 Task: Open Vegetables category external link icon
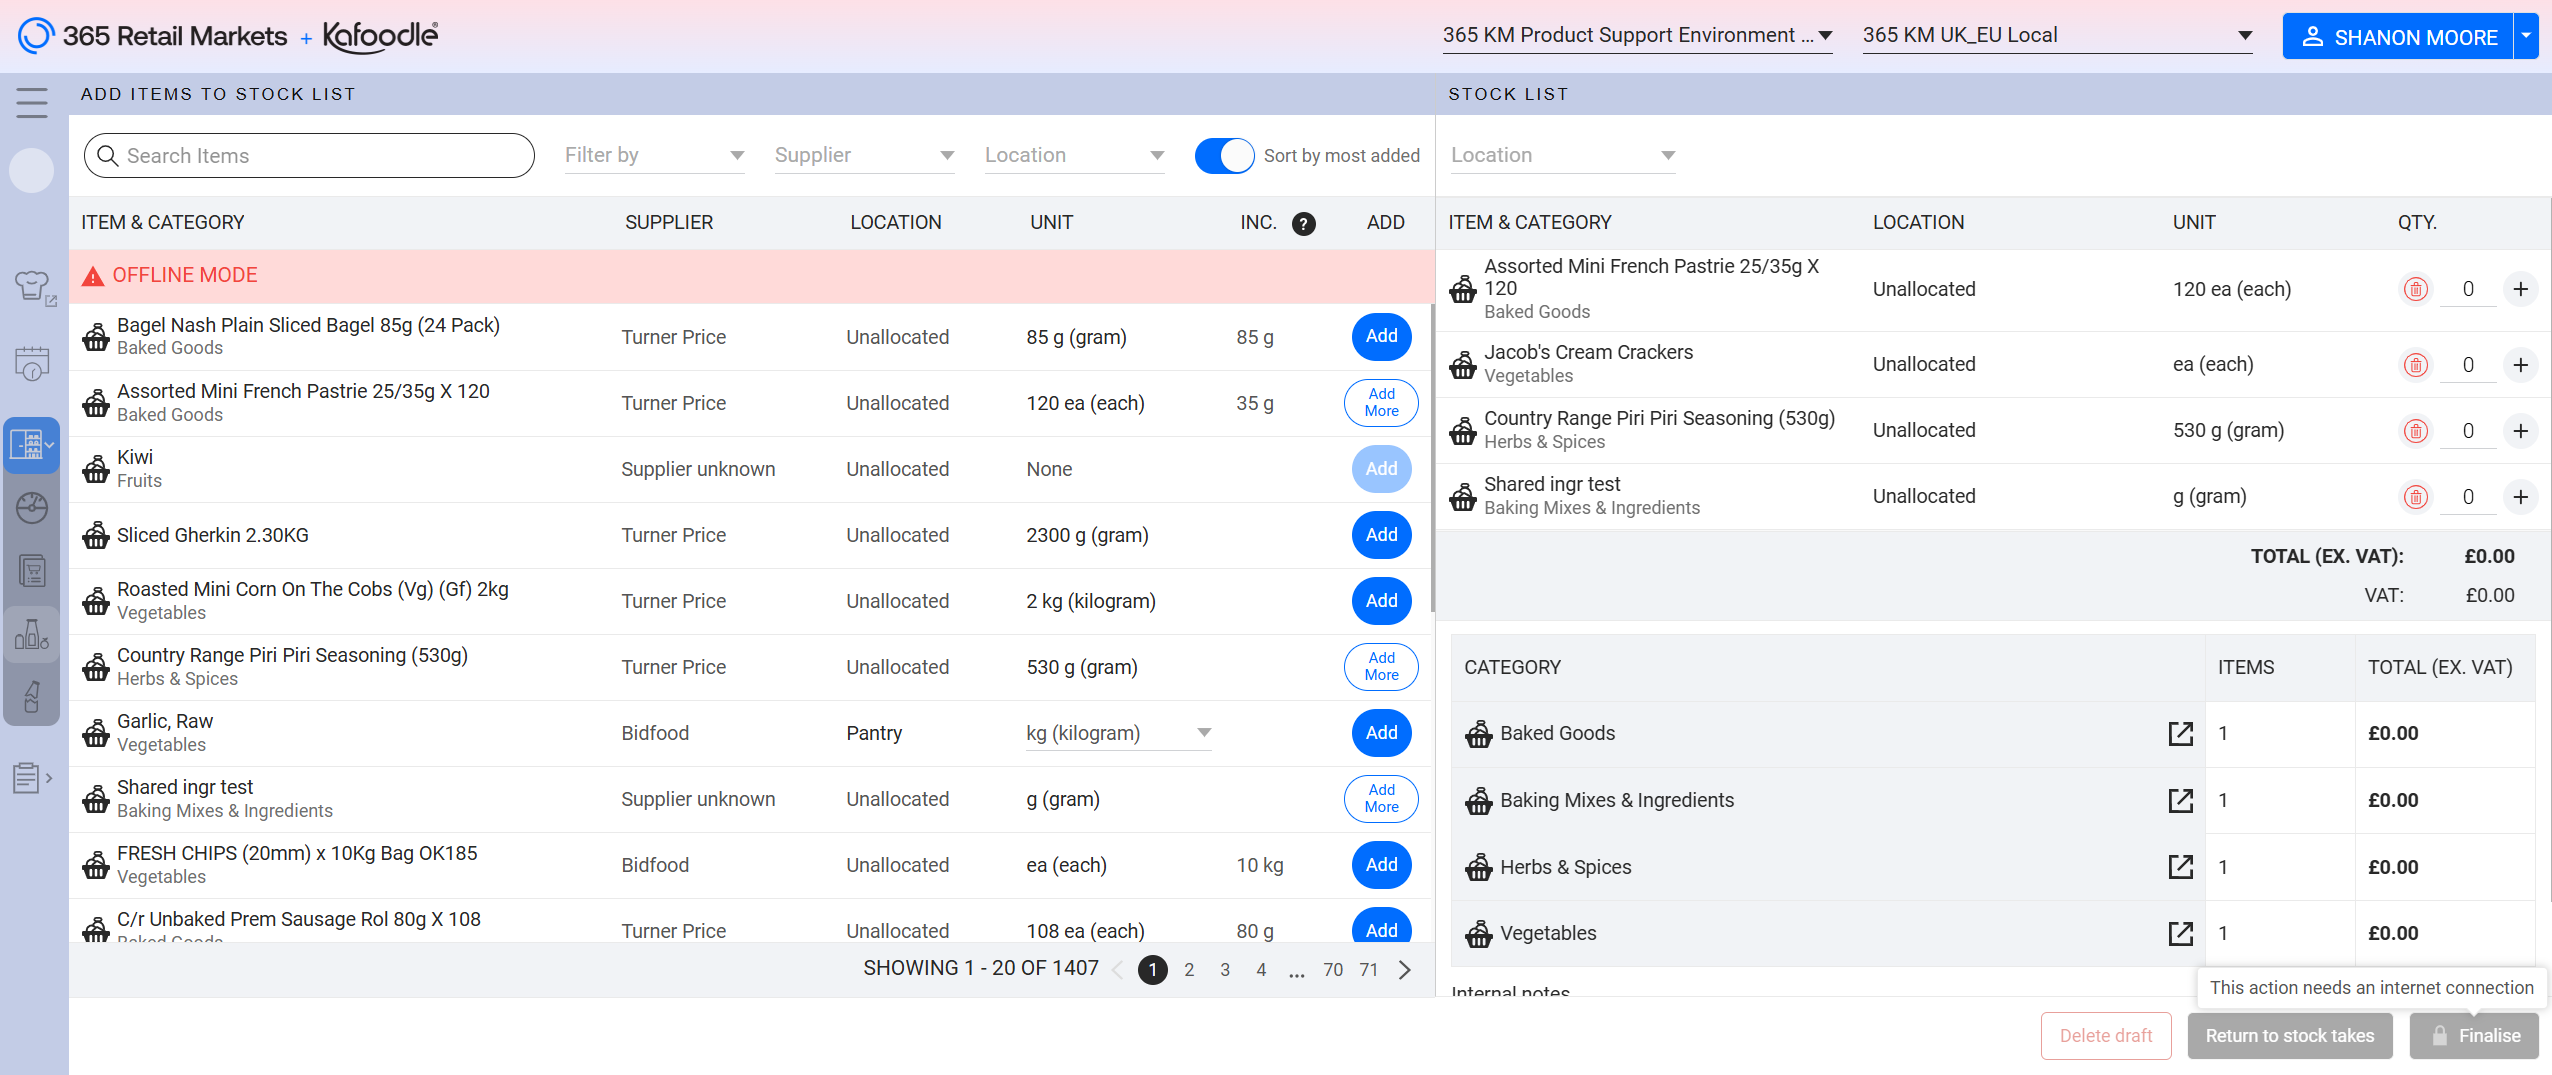(2180, 934)
